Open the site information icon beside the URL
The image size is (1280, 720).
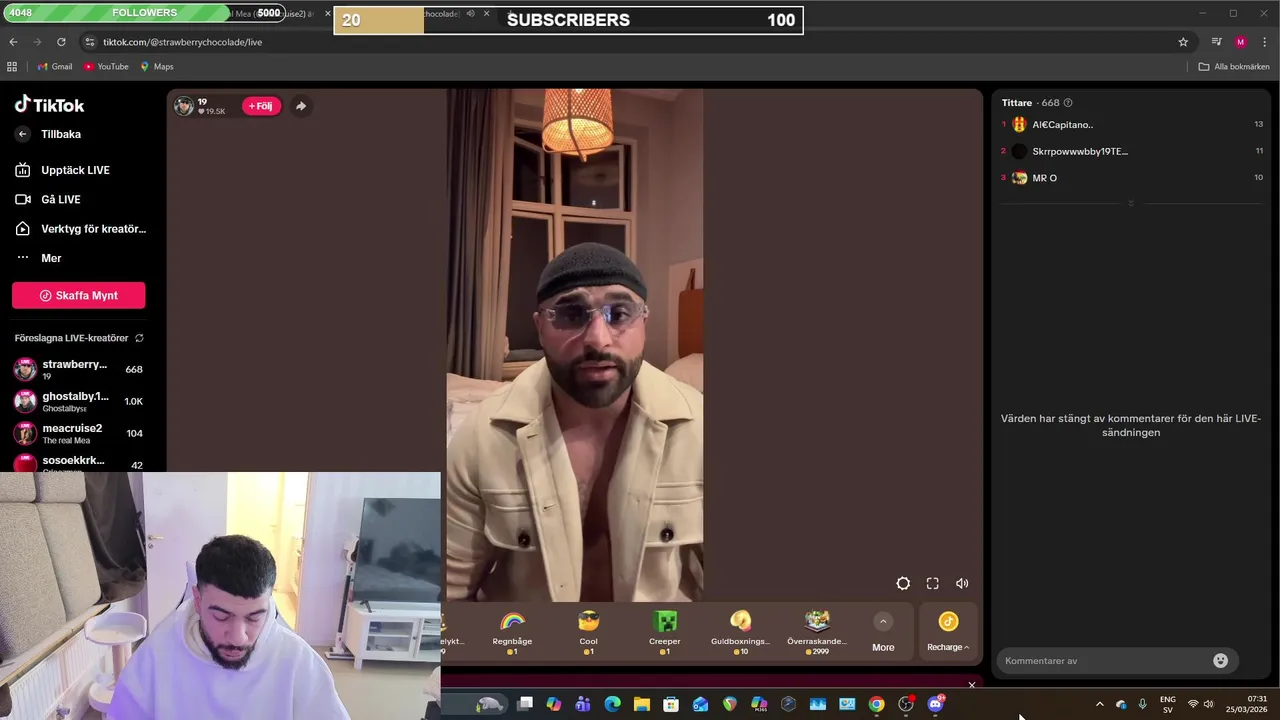tap(89, 42)
